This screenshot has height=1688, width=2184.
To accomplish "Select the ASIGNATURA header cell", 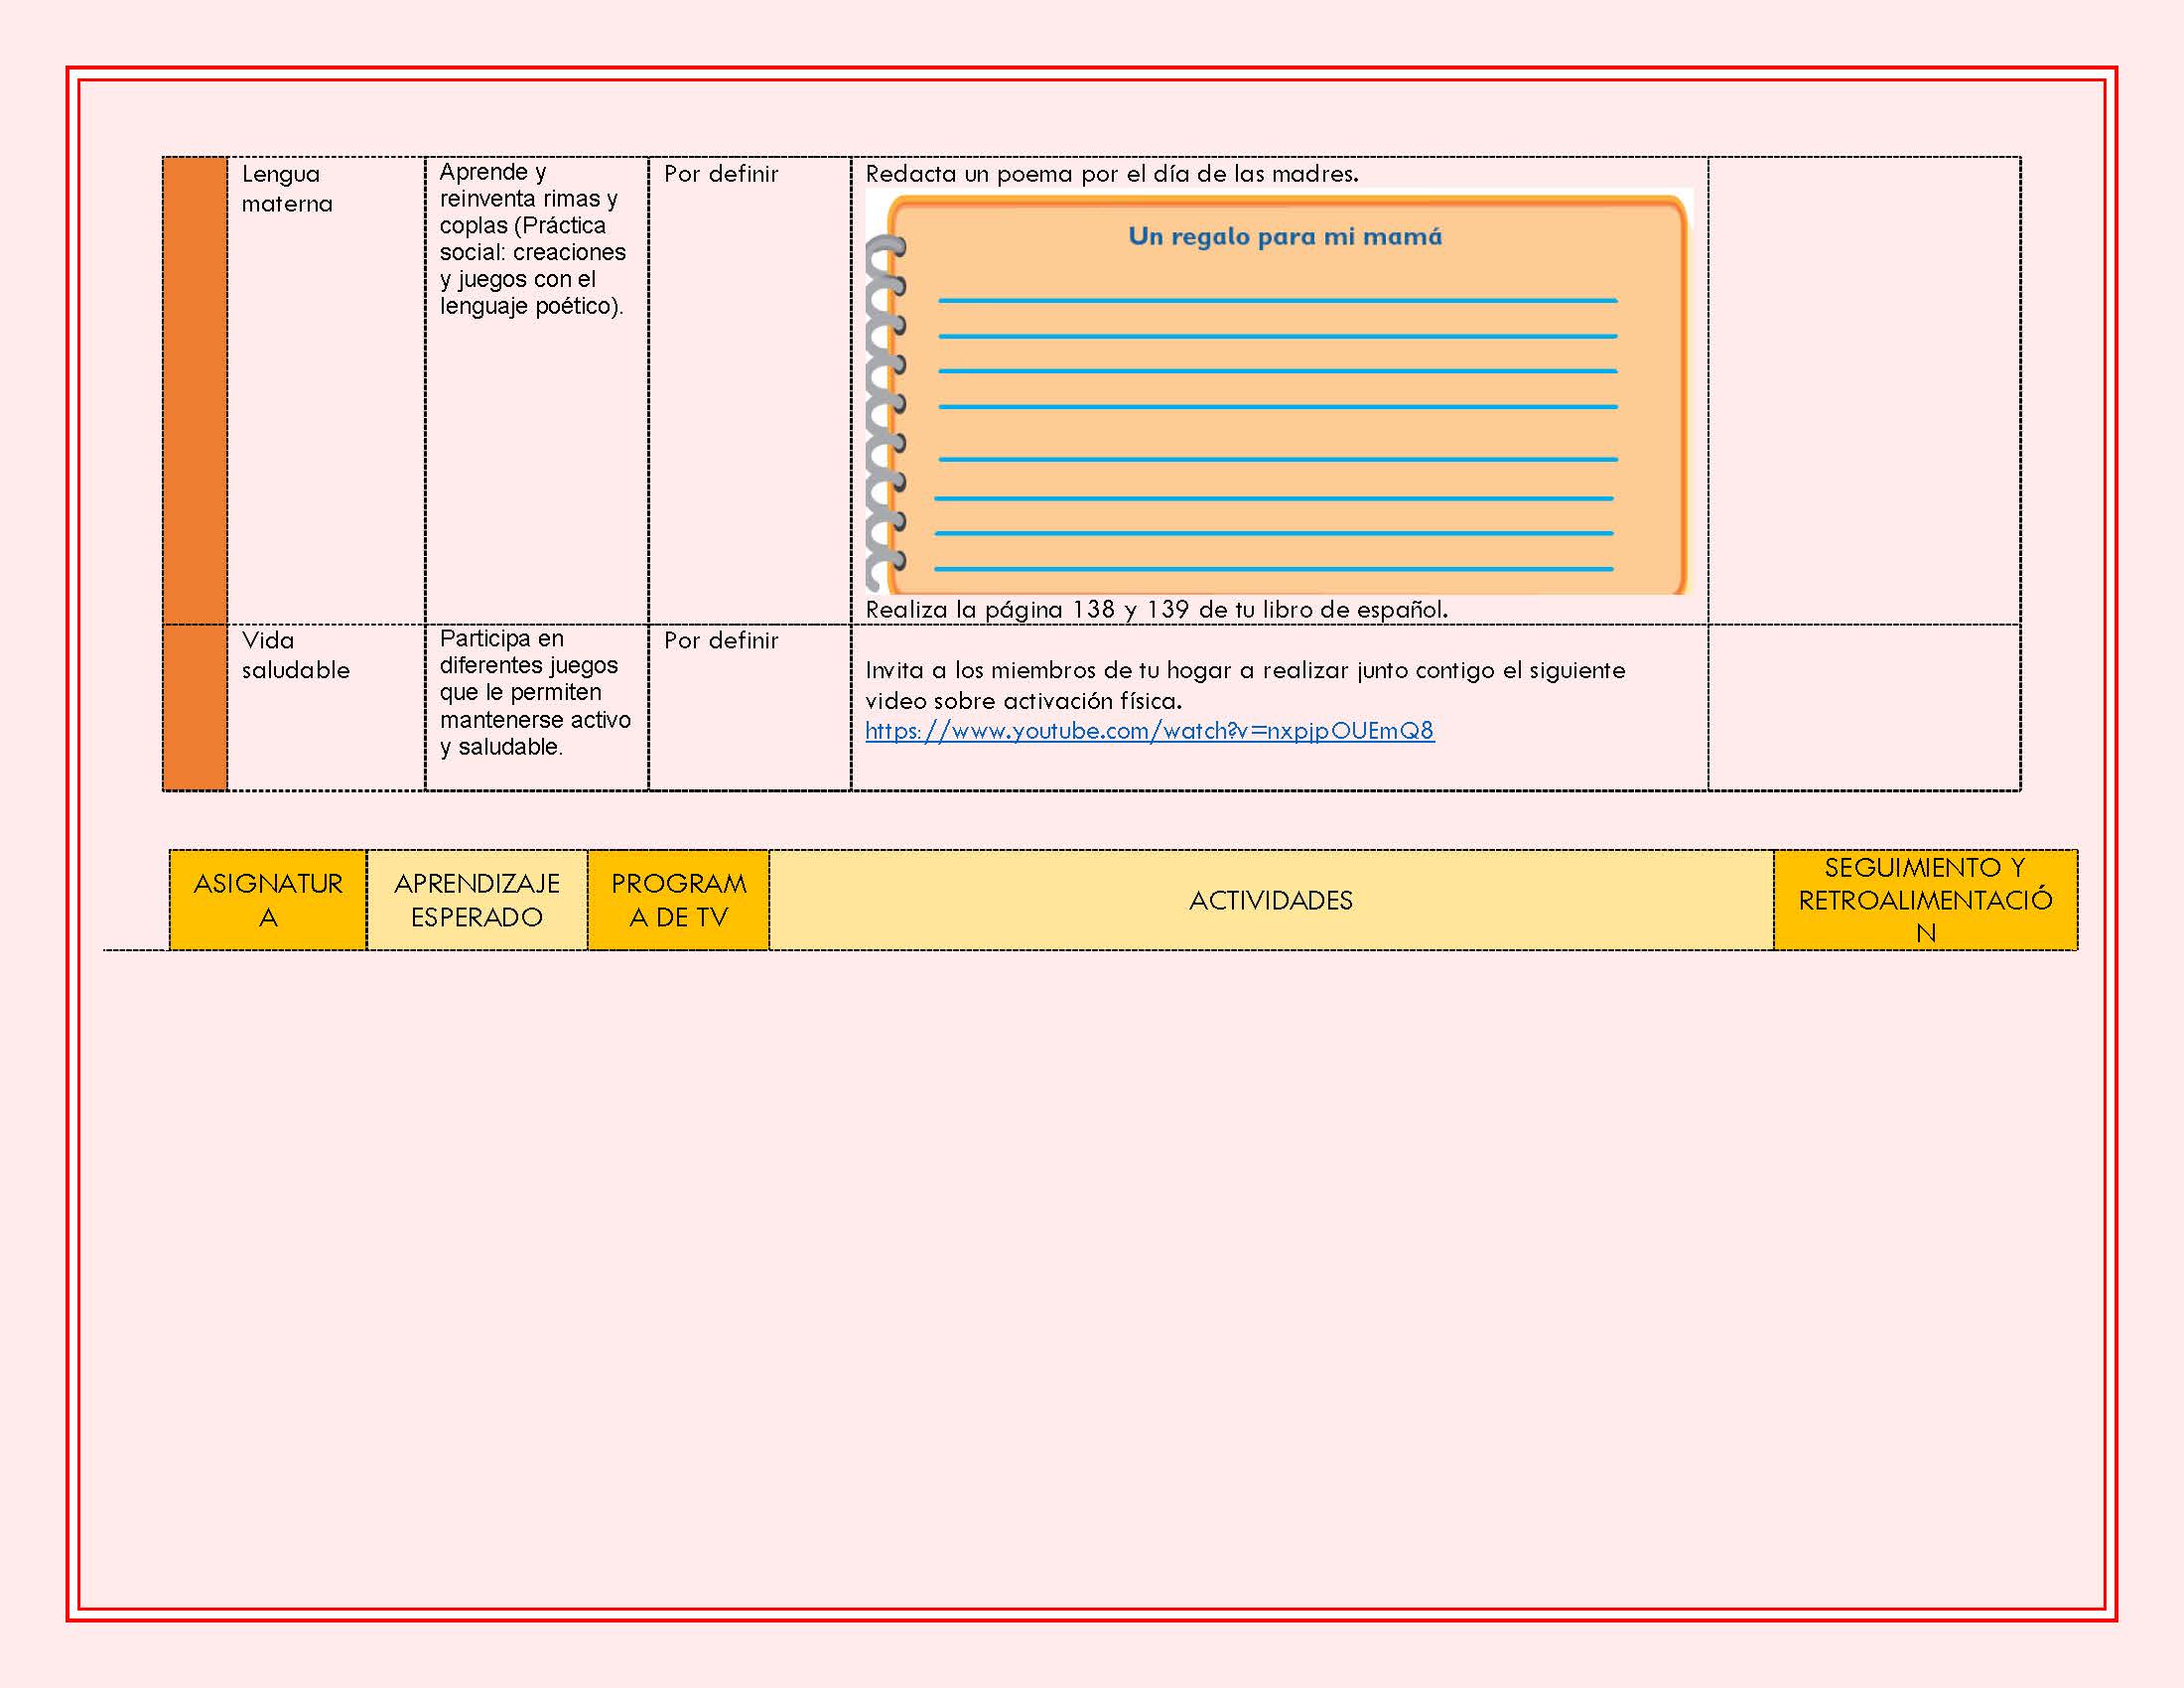I will [x=268, y=900].
